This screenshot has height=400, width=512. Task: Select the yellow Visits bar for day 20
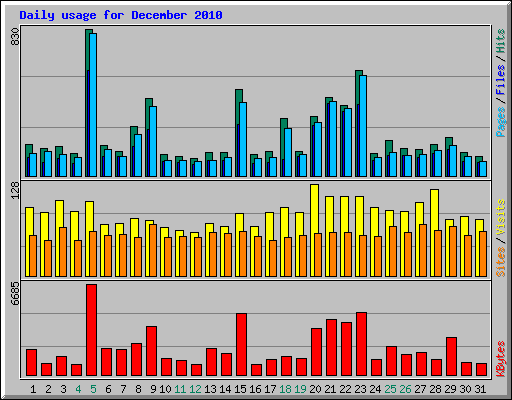313,230
